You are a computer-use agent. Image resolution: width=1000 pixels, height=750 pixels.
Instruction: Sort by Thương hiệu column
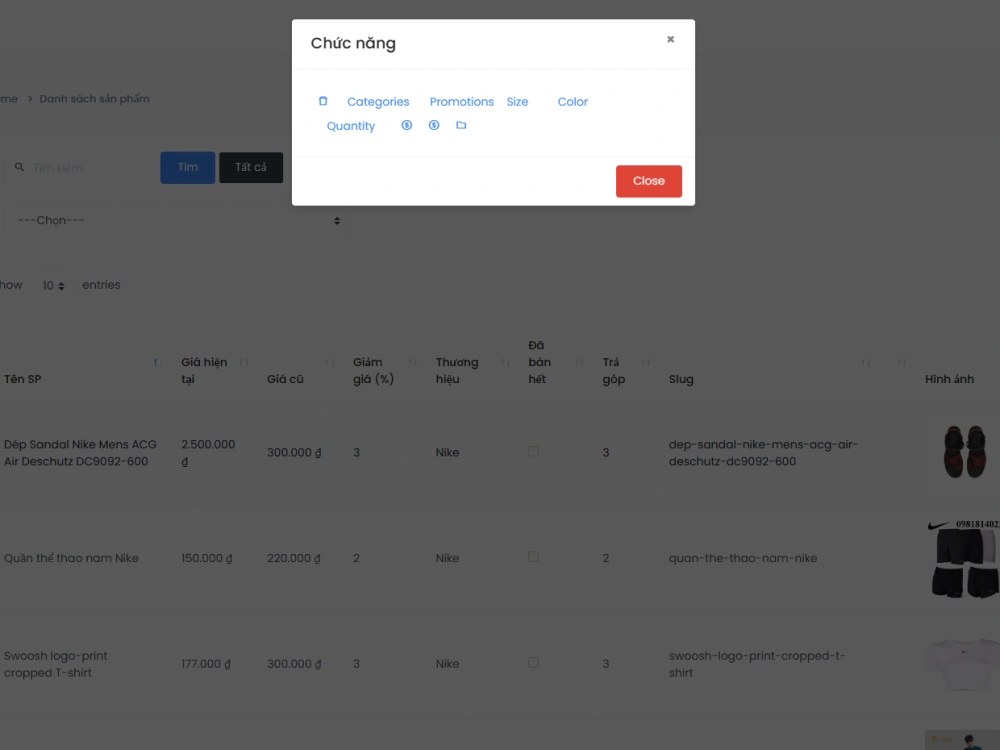[505, 362]
